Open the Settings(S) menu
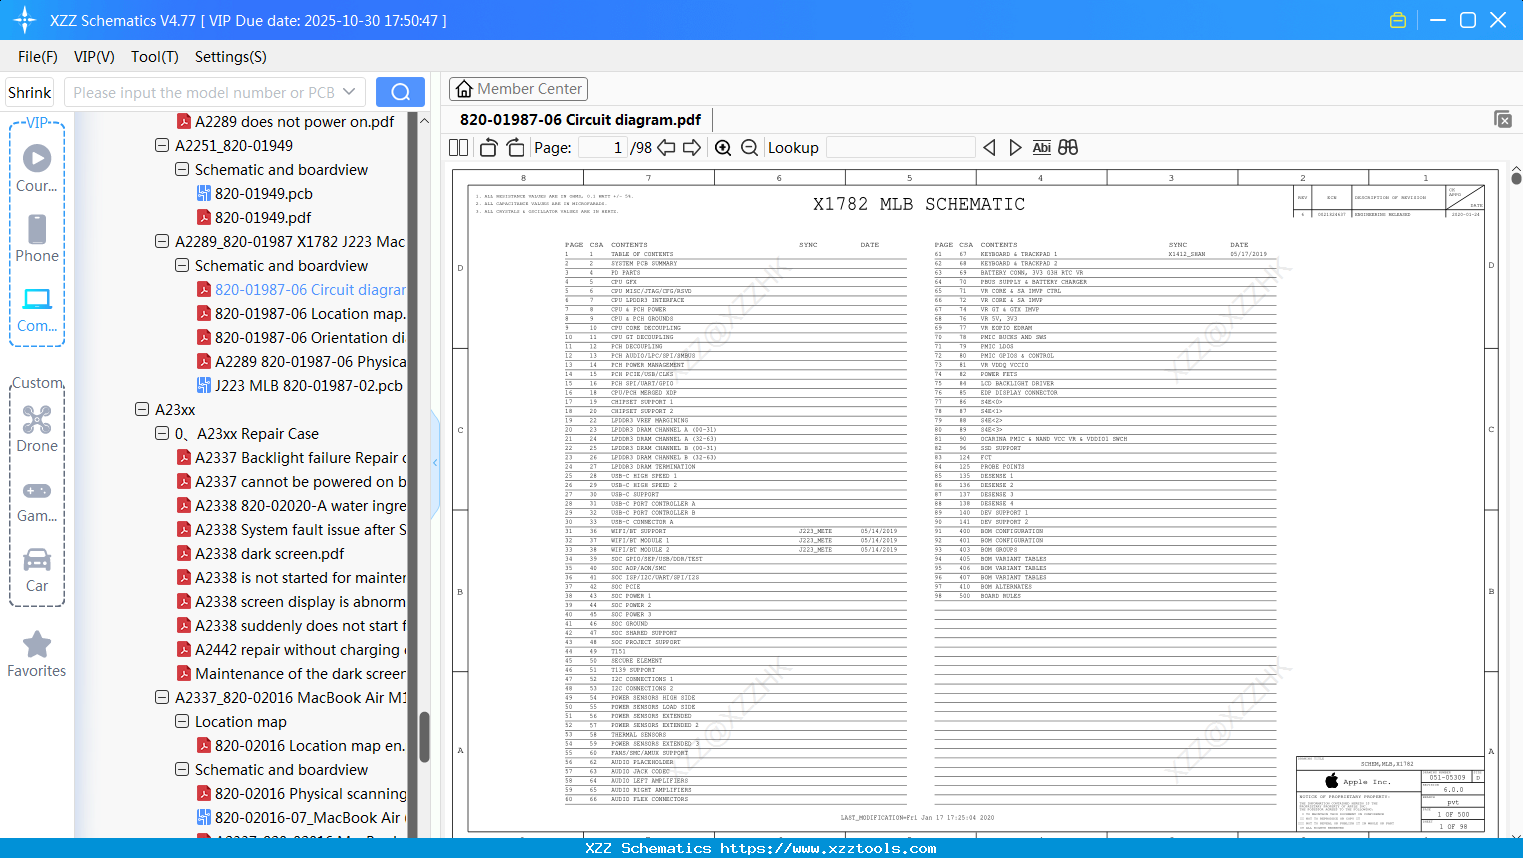 tap(231, 57)
